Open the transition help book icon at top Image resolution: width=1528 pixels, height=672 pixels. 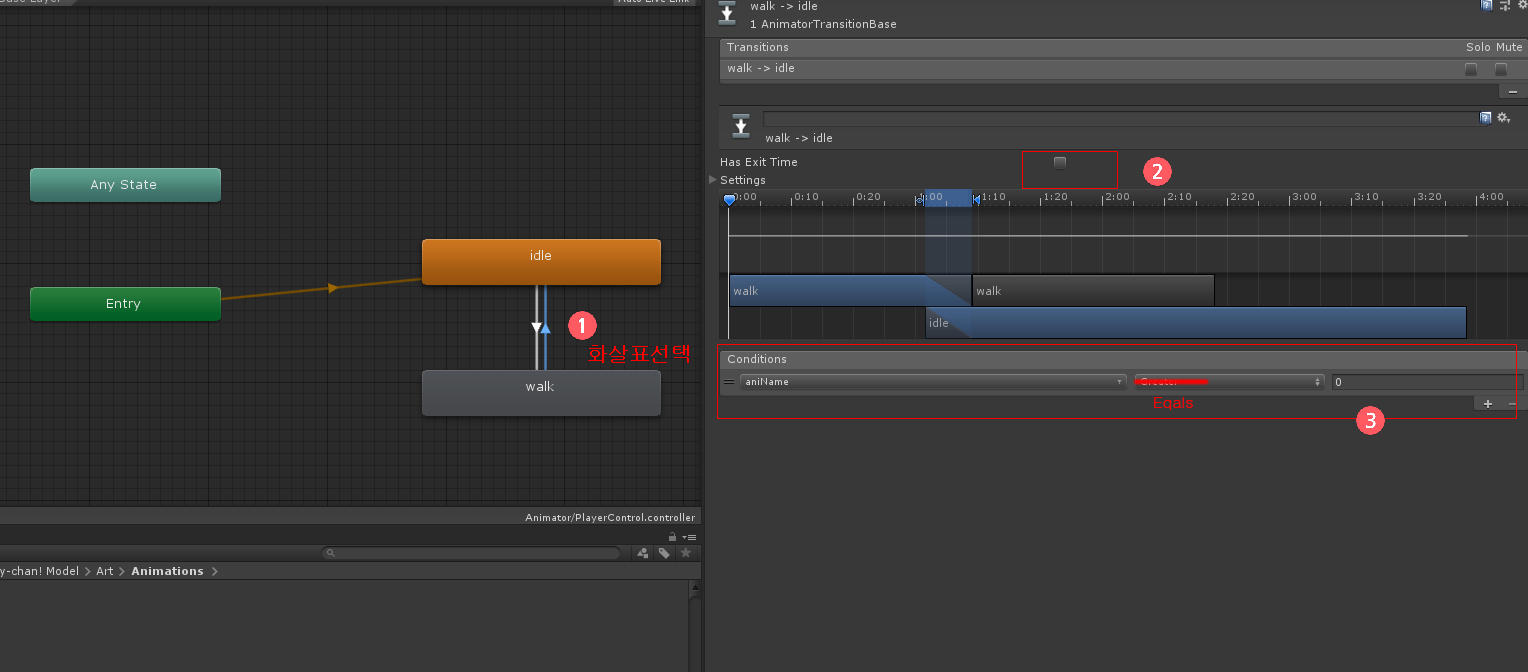(1487, 5)
